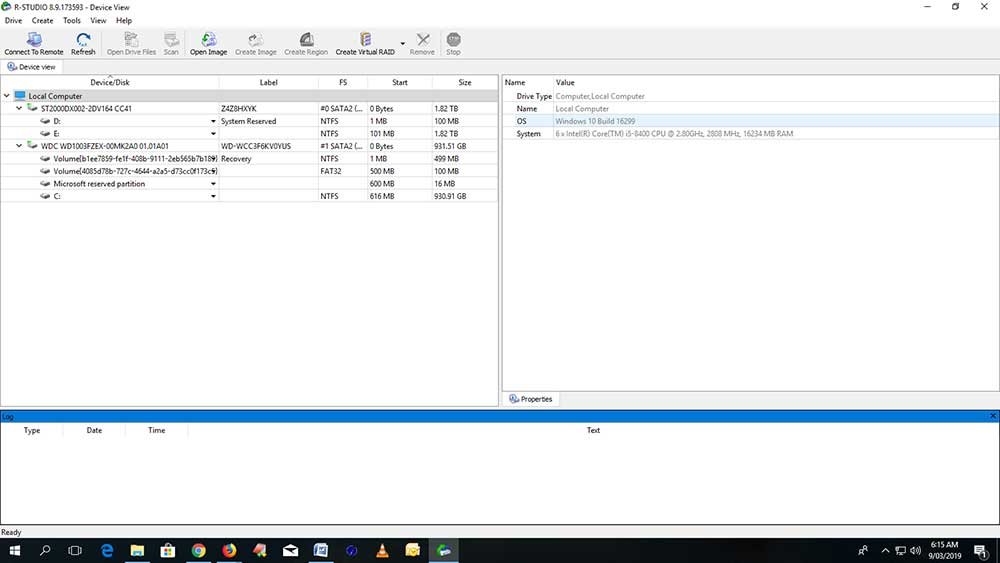Open dropdown arrow on Recovery volume row

pyautogui.click(x=214, y=159)
